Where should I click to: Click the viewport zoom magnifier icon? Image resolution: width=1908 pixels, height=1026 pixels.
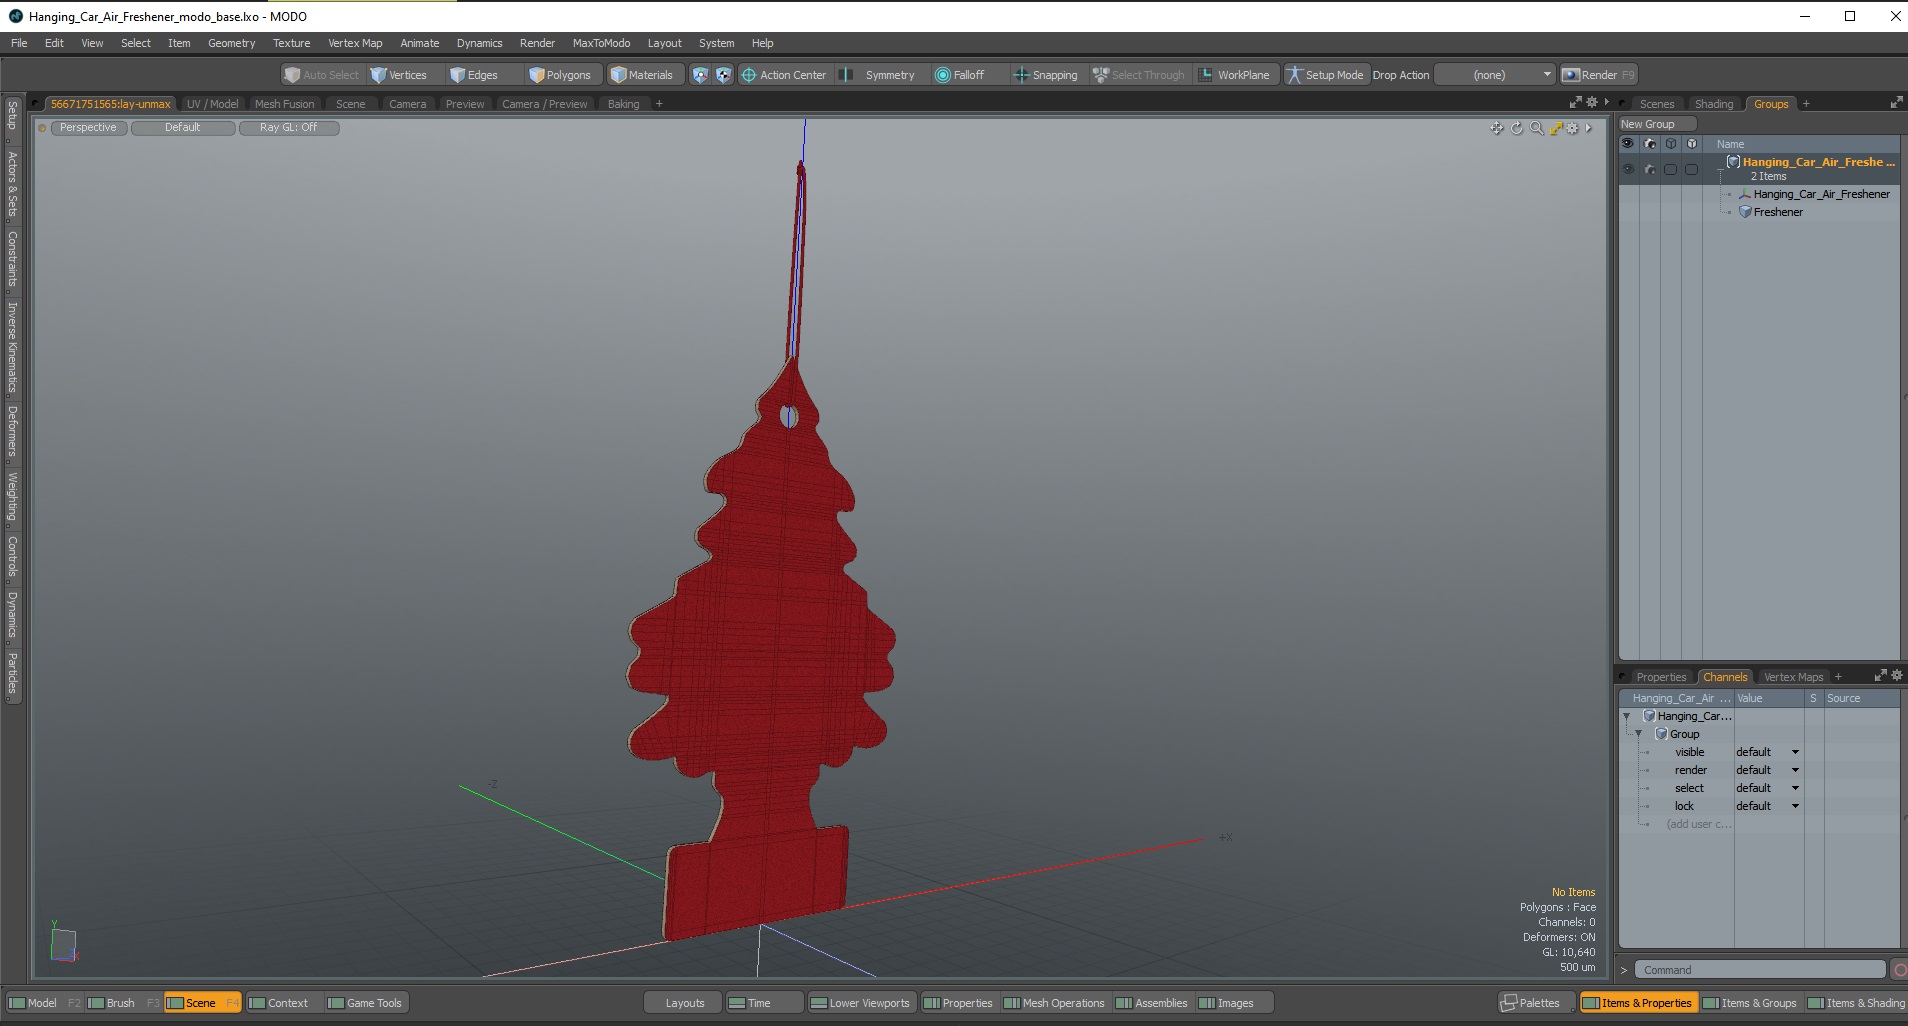click(1537, 128)
